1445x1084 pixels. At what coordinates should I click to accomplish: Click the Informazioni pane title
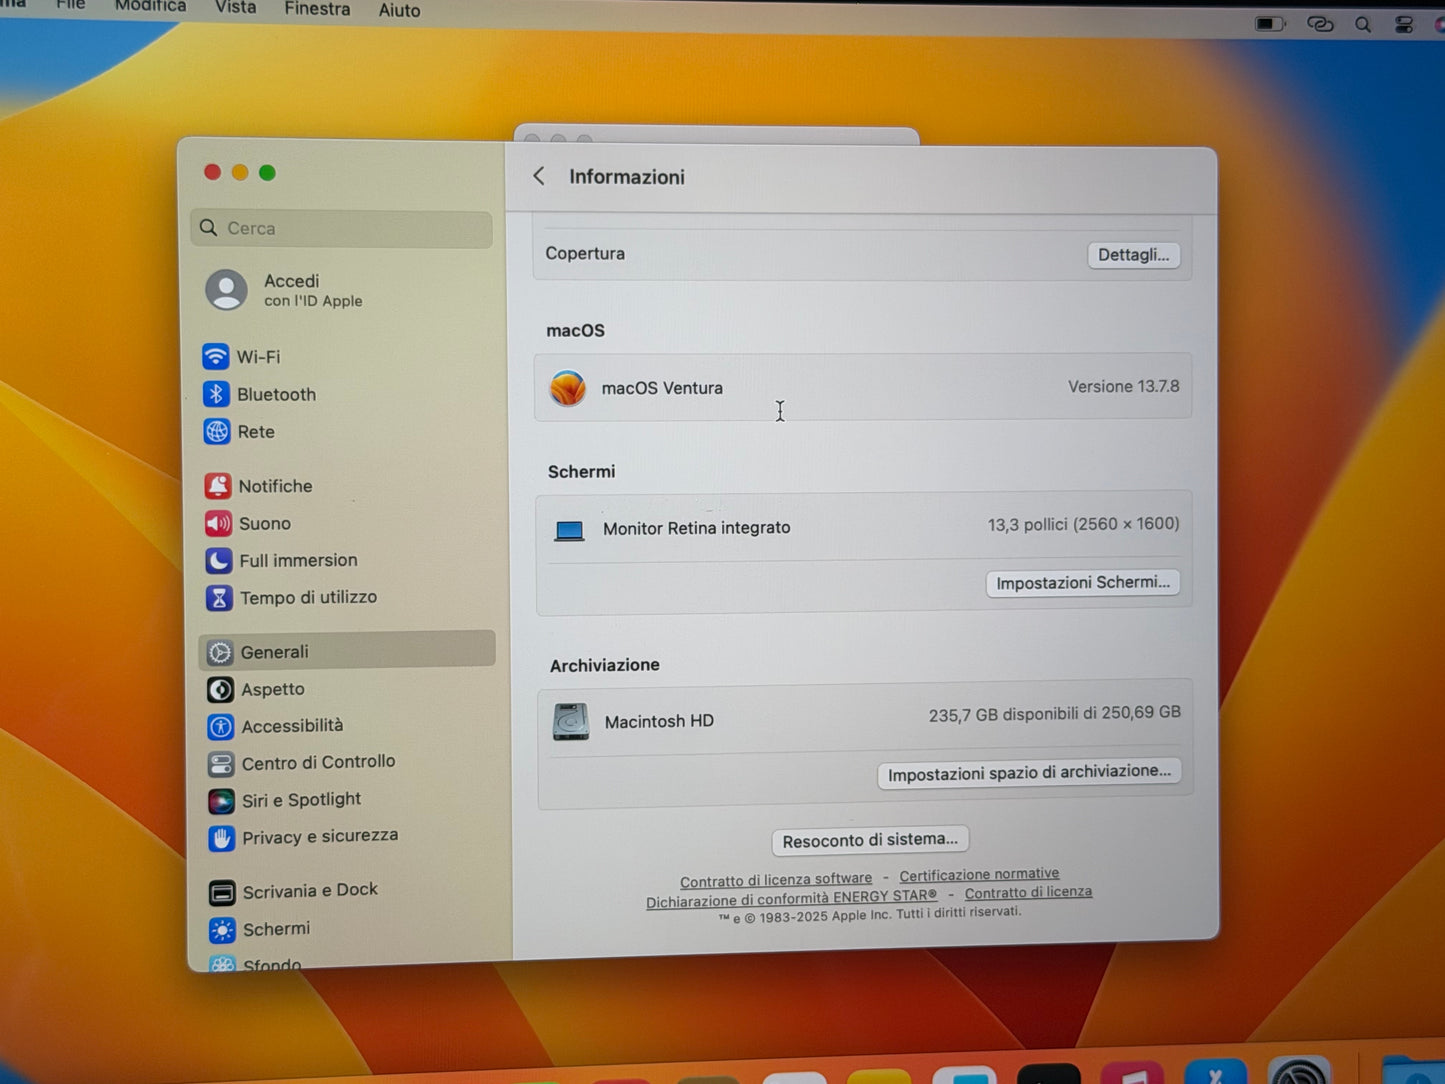point(627,177)
